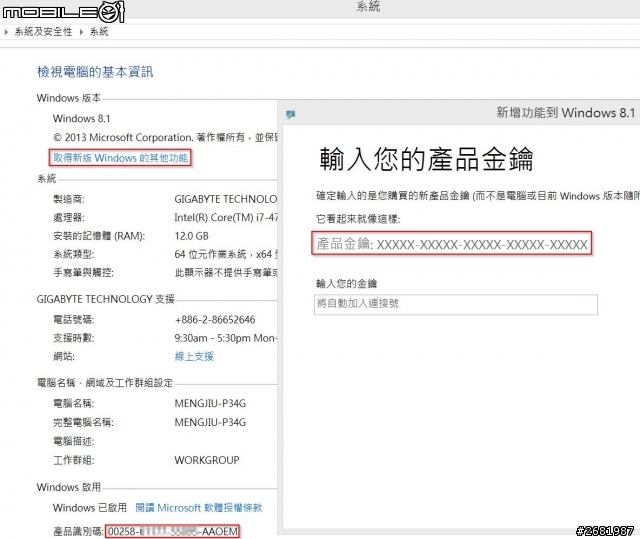The width and height of the screenshot is (640, 539).
Task: Expand the arrow before 系統及安全性 breadcrumb
Action: 6,31
